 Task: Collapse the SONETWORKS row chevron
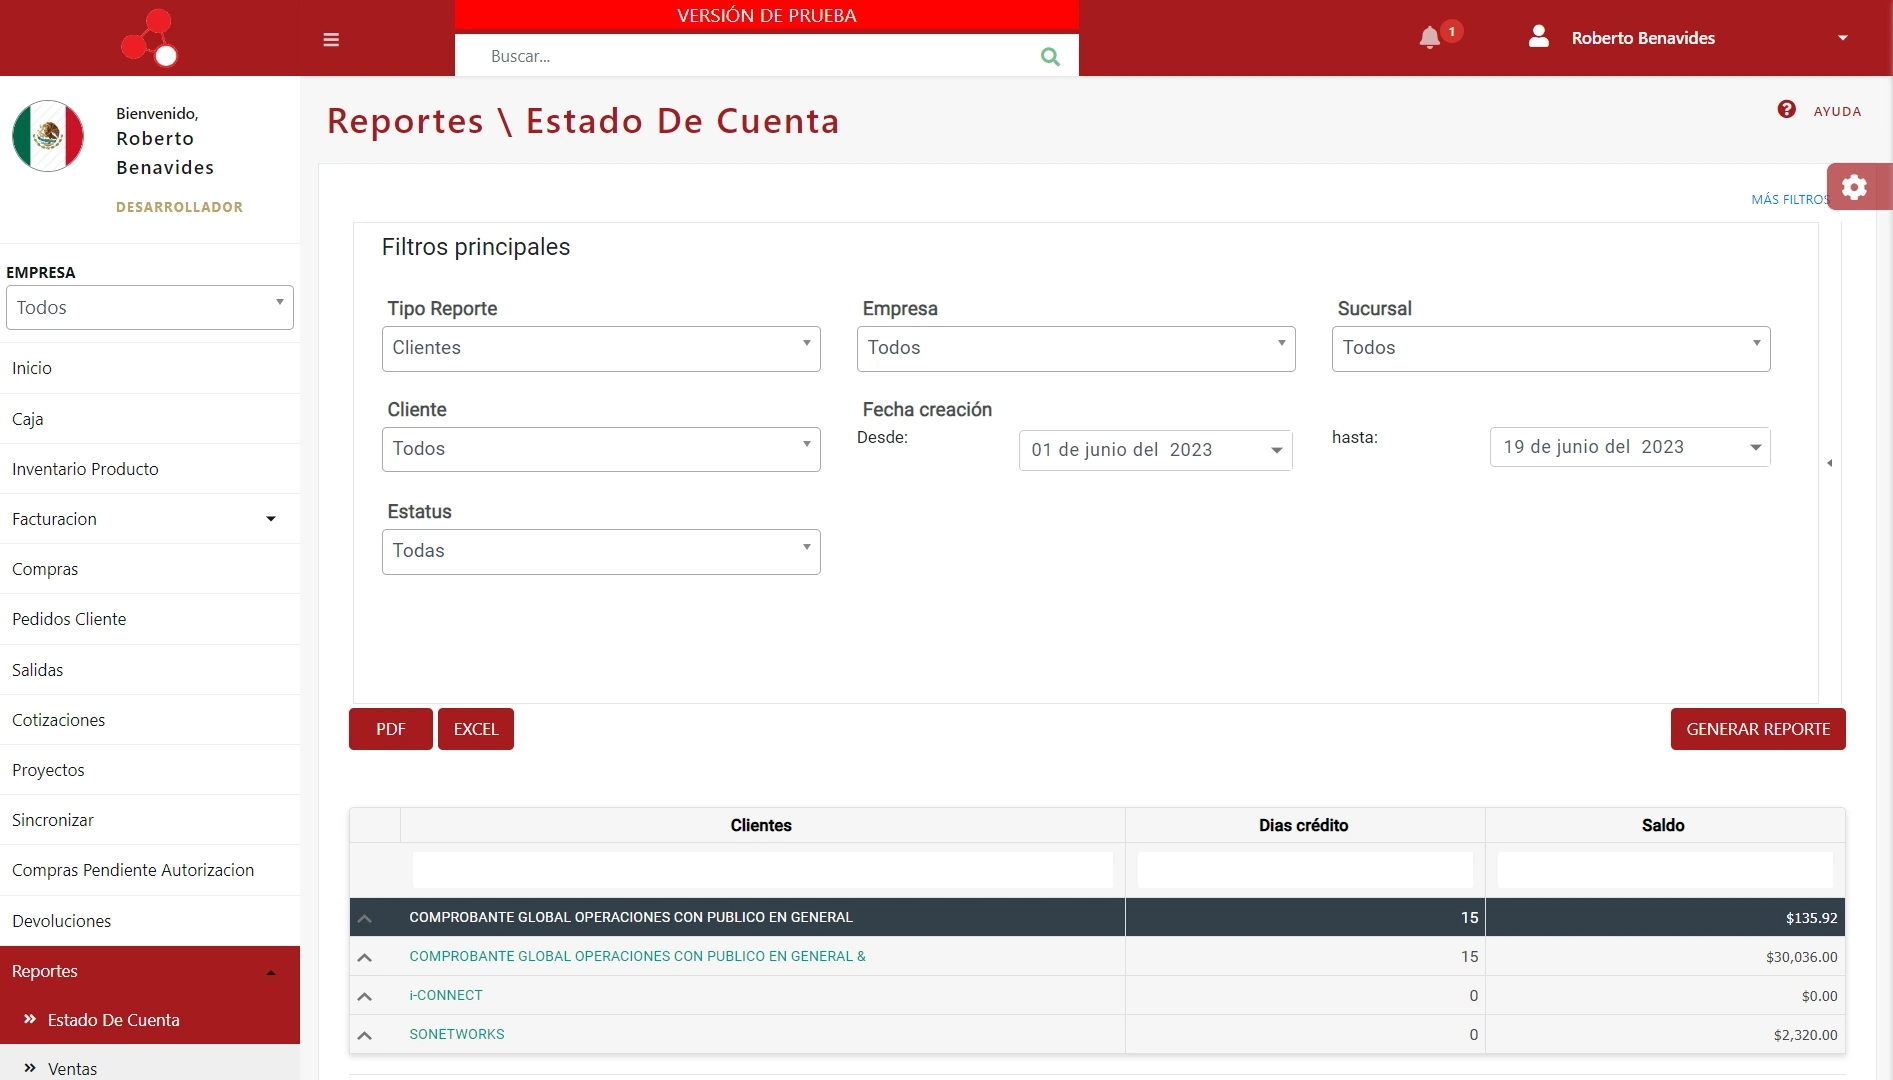pyautogui.click(x=365, y=1035)
